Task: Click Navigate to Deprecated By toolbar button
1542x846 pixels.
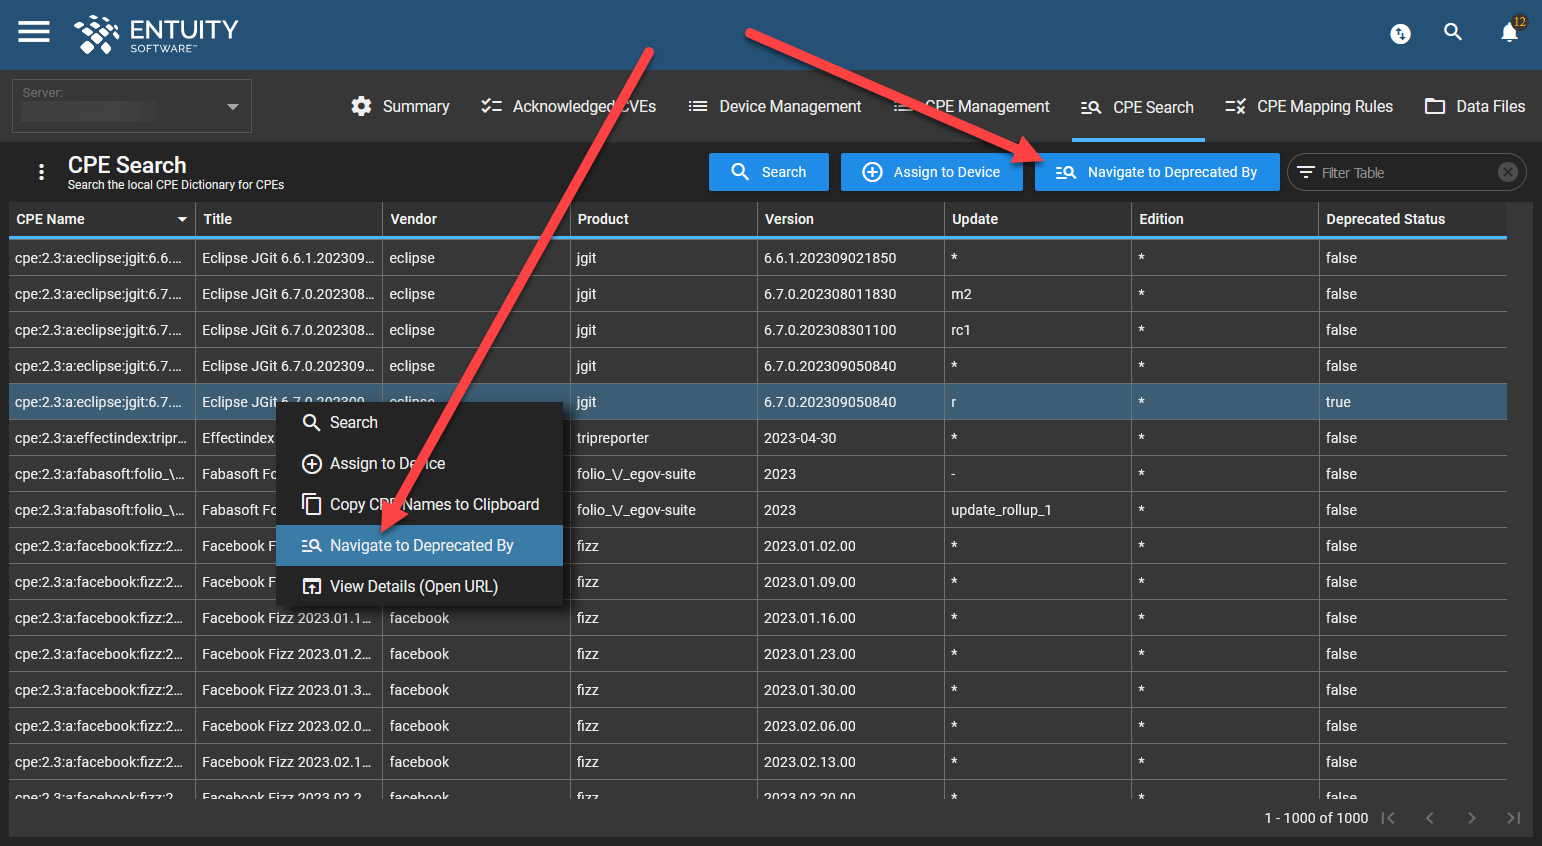Action: tap(1157, 172)
